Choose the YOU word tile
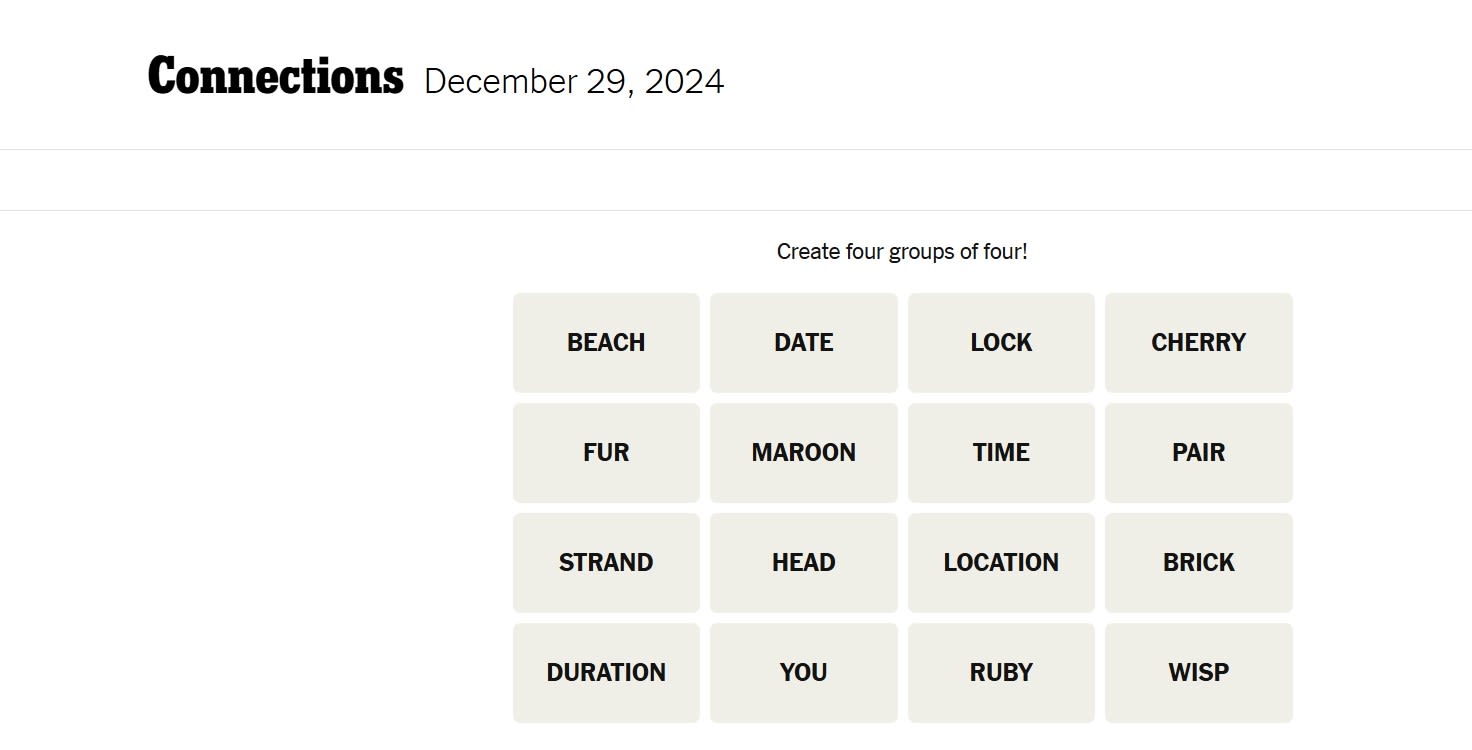Viewport: 1472px width, 750px height. (803, 673)
